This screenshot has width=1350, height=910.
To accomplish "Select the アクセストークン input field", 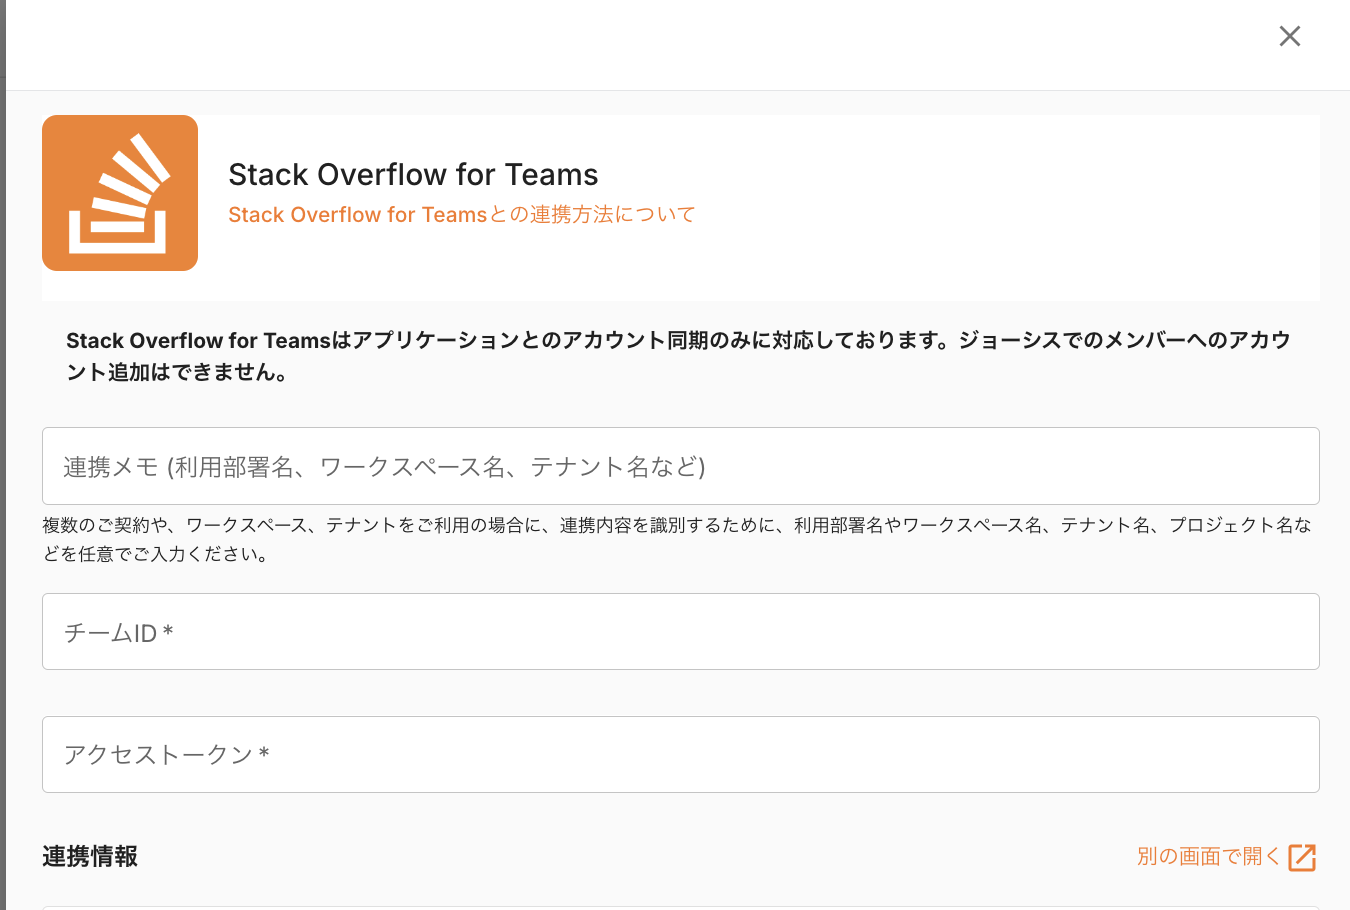I will (x=680, y=755).
